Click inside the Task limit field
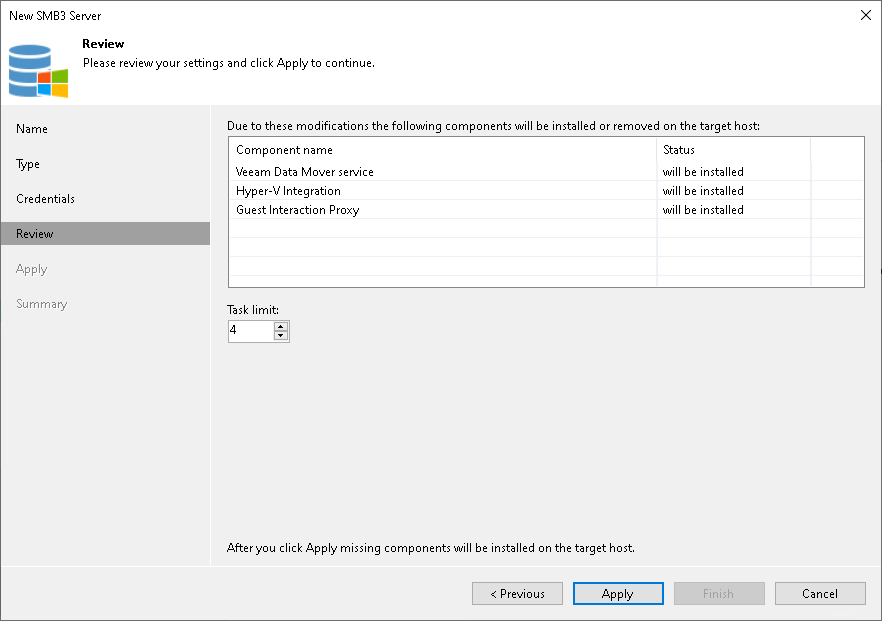This screenshot has height=621, width=882. pos(251,331)
